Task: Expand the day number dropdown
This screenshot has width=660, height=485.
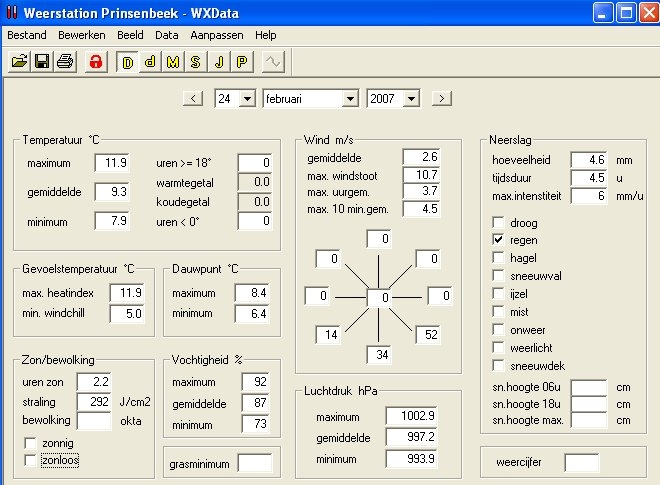Action: (248, 99)
